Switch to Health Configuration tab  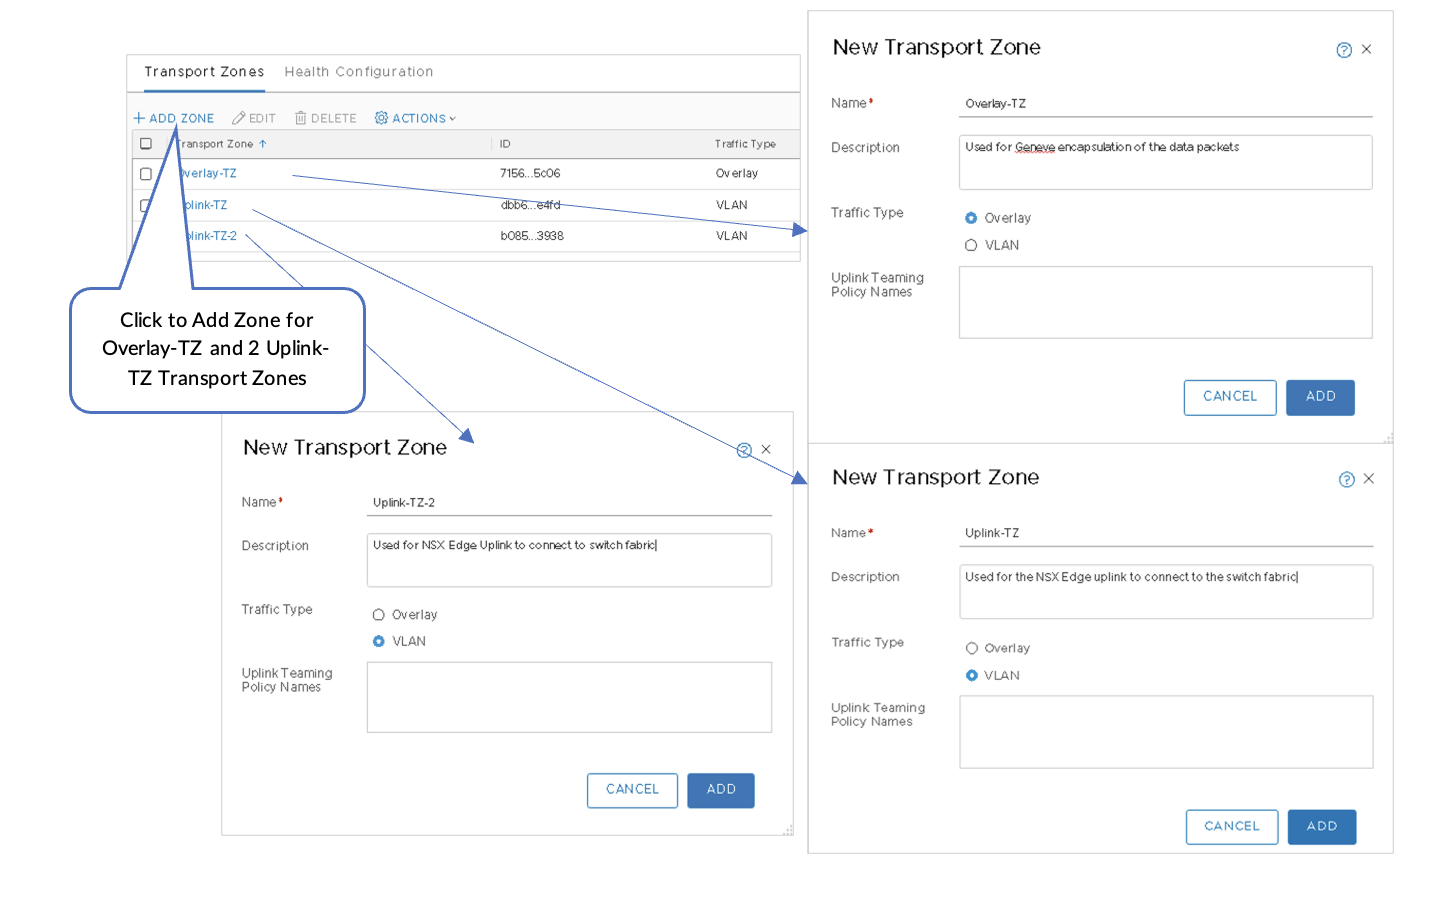click(x=358, y=72)
